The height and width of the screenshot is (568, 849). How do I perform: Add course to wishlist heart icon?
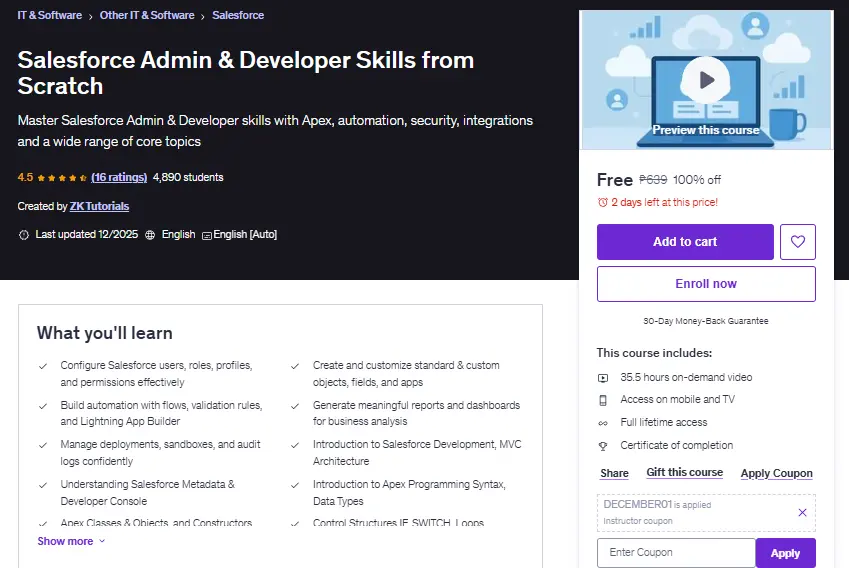point(798,241)
